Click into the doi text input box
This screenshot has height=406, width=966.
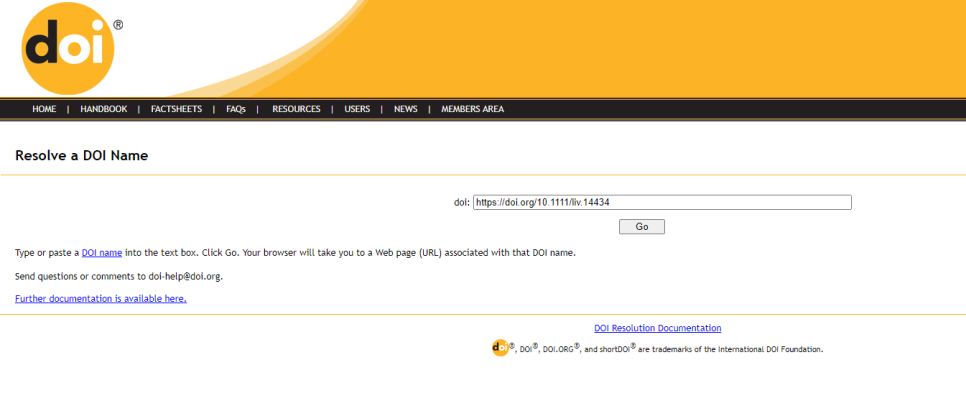tap(661, 202)
